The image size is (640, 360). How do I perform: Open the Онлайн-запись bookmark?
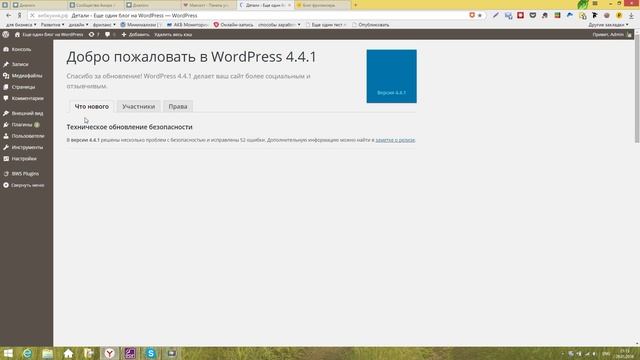233,25
